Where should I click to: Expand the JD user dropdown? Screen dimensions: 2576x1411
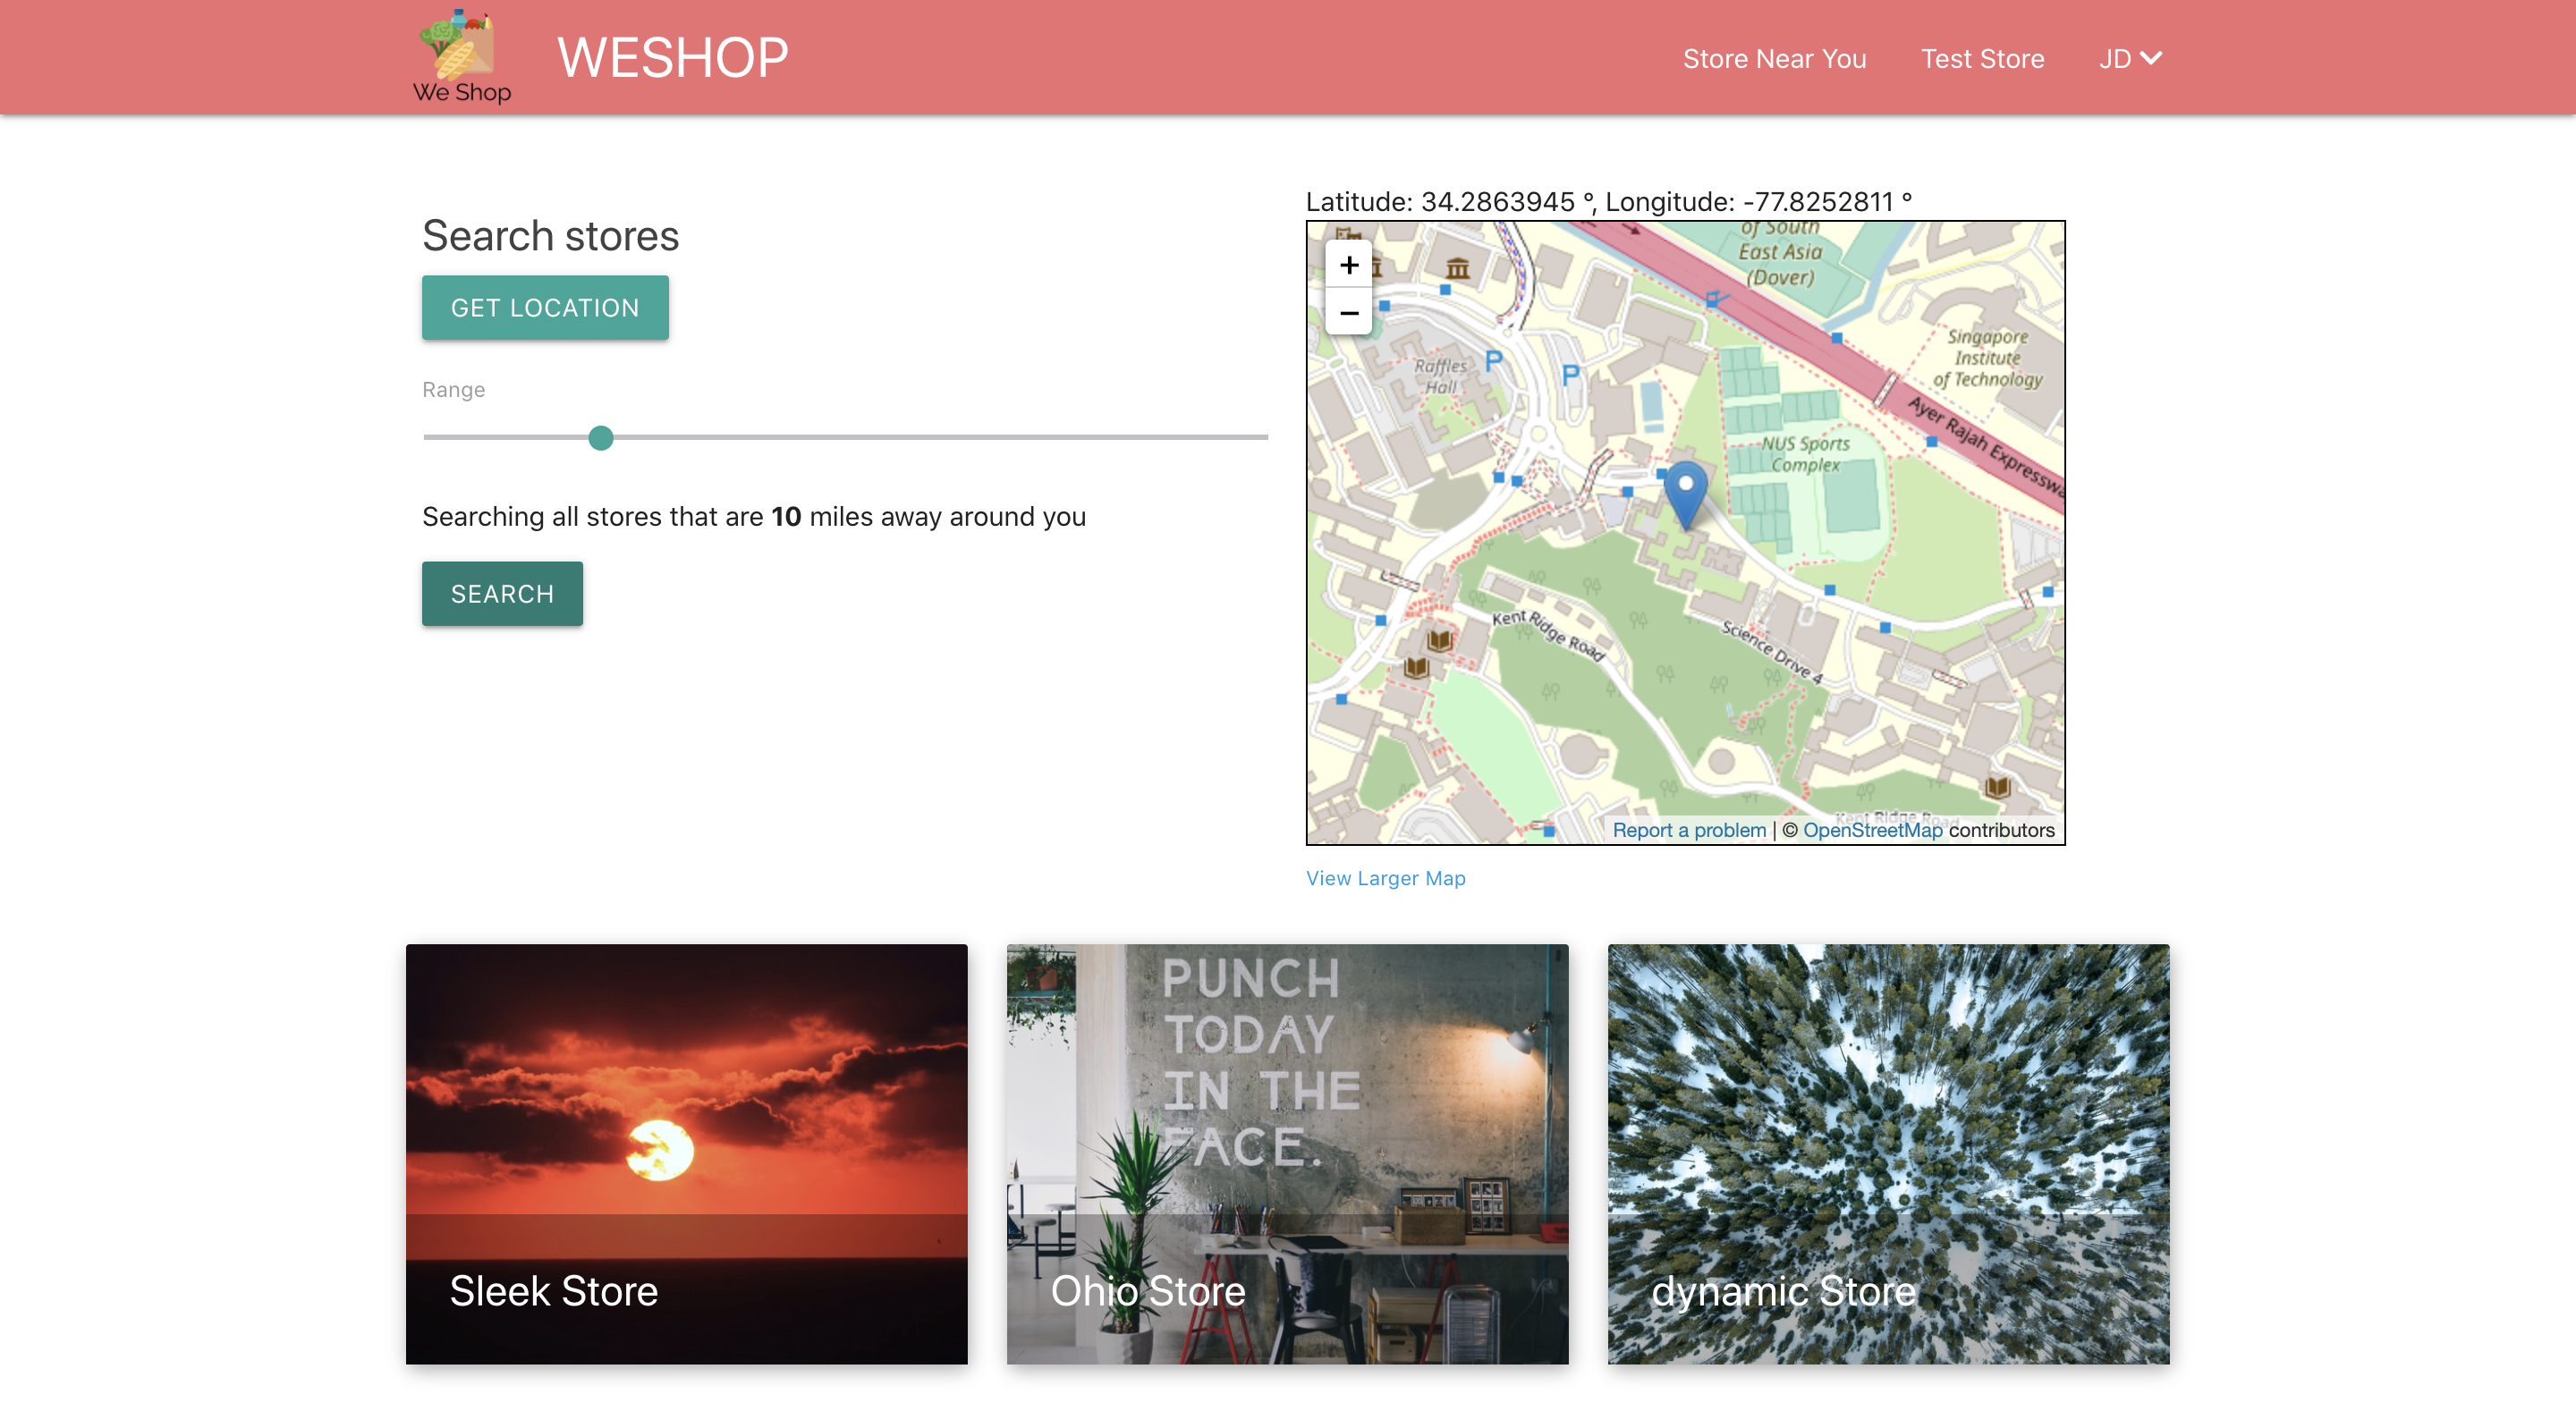pyautogui.click(x=2130, y=59)
